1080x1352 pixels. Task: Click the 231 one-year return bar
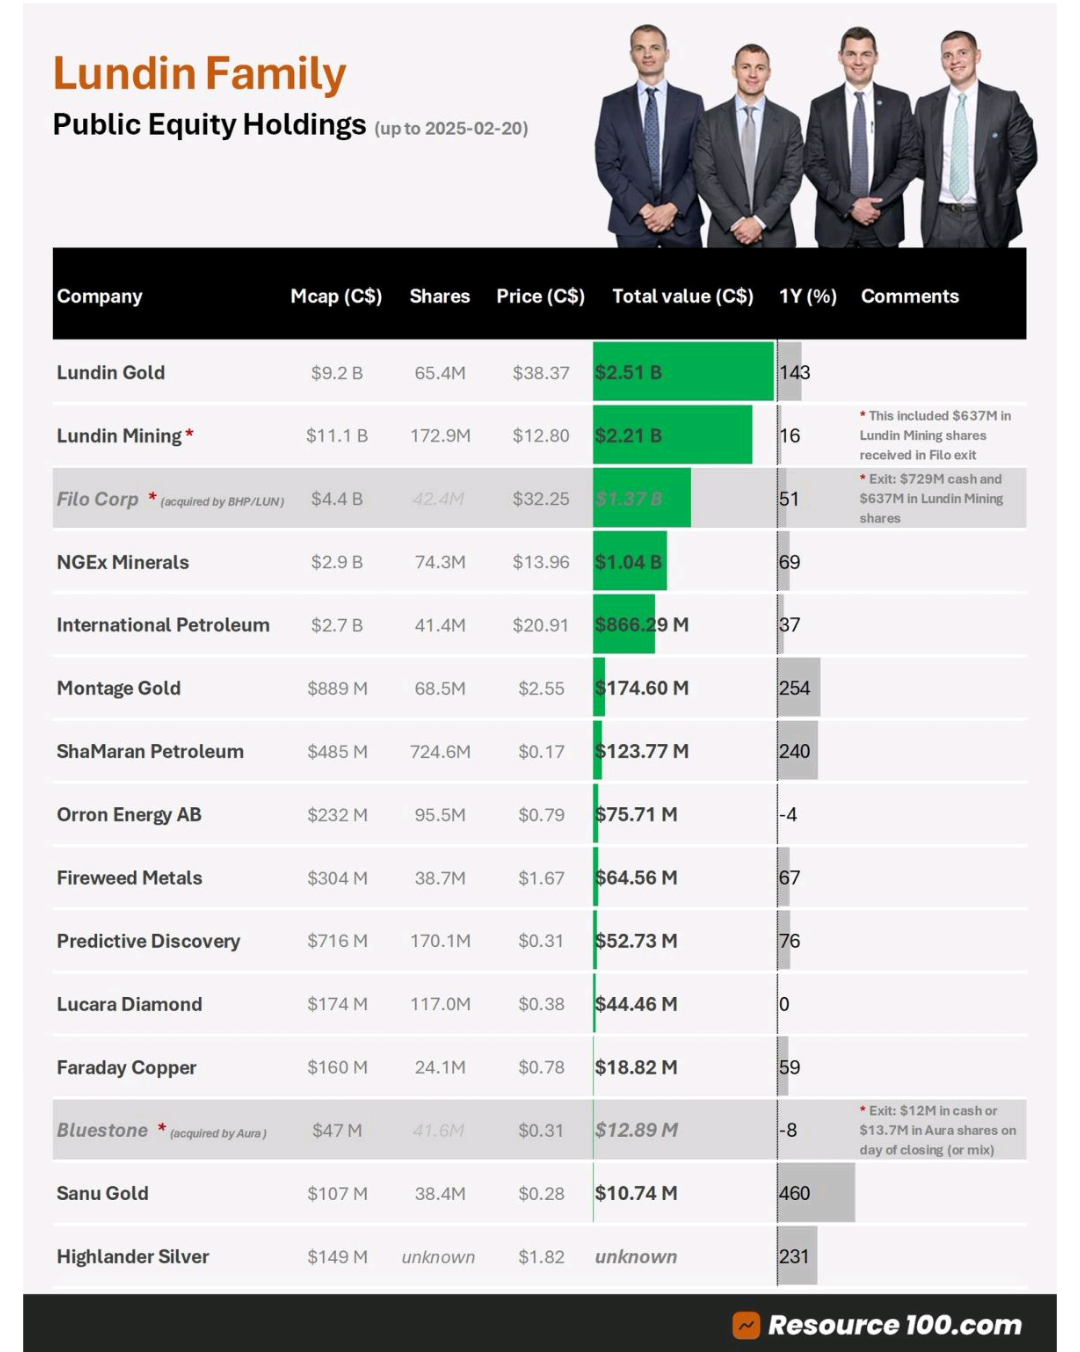coord(797,1257)
